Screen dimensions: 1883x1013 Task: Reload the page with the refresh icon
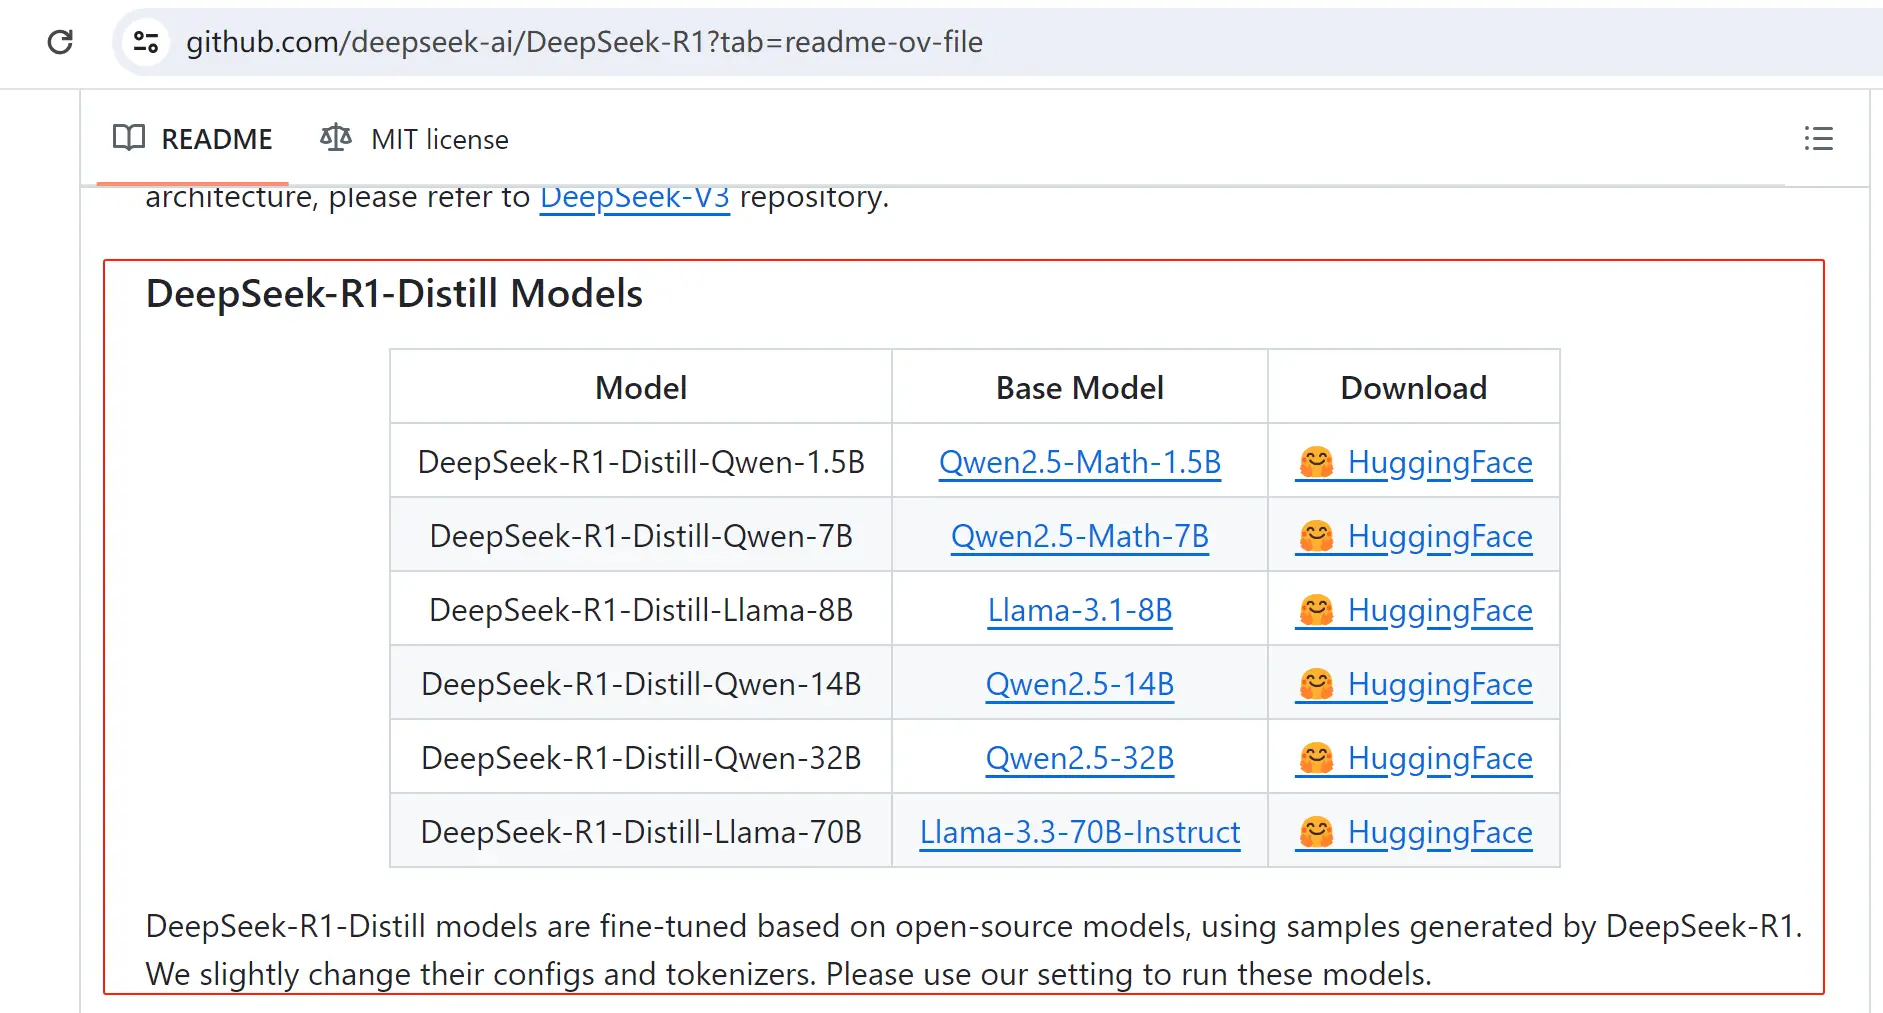pyautogui.click(x=60, y=42)
